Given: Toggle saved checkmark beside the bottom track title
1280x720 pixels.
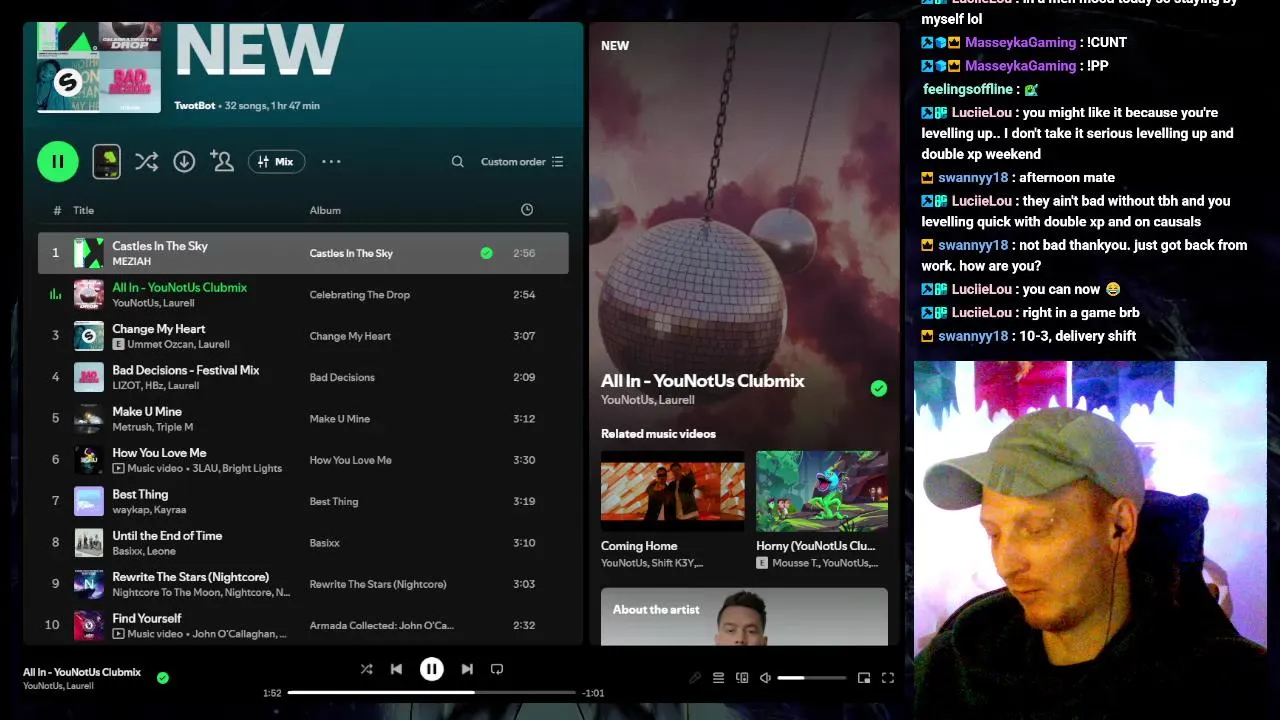Looking at the screenshot, I should (x=163, y=678).
